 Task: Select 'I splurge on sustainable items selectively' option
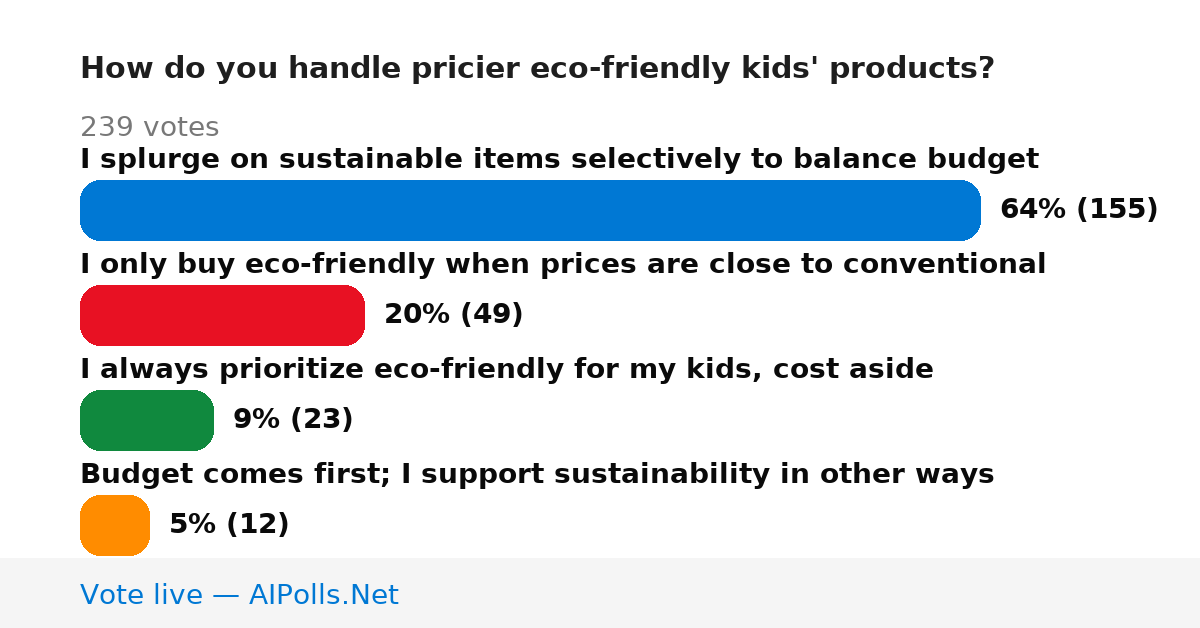pyautogui.click(x=559, y=159)
